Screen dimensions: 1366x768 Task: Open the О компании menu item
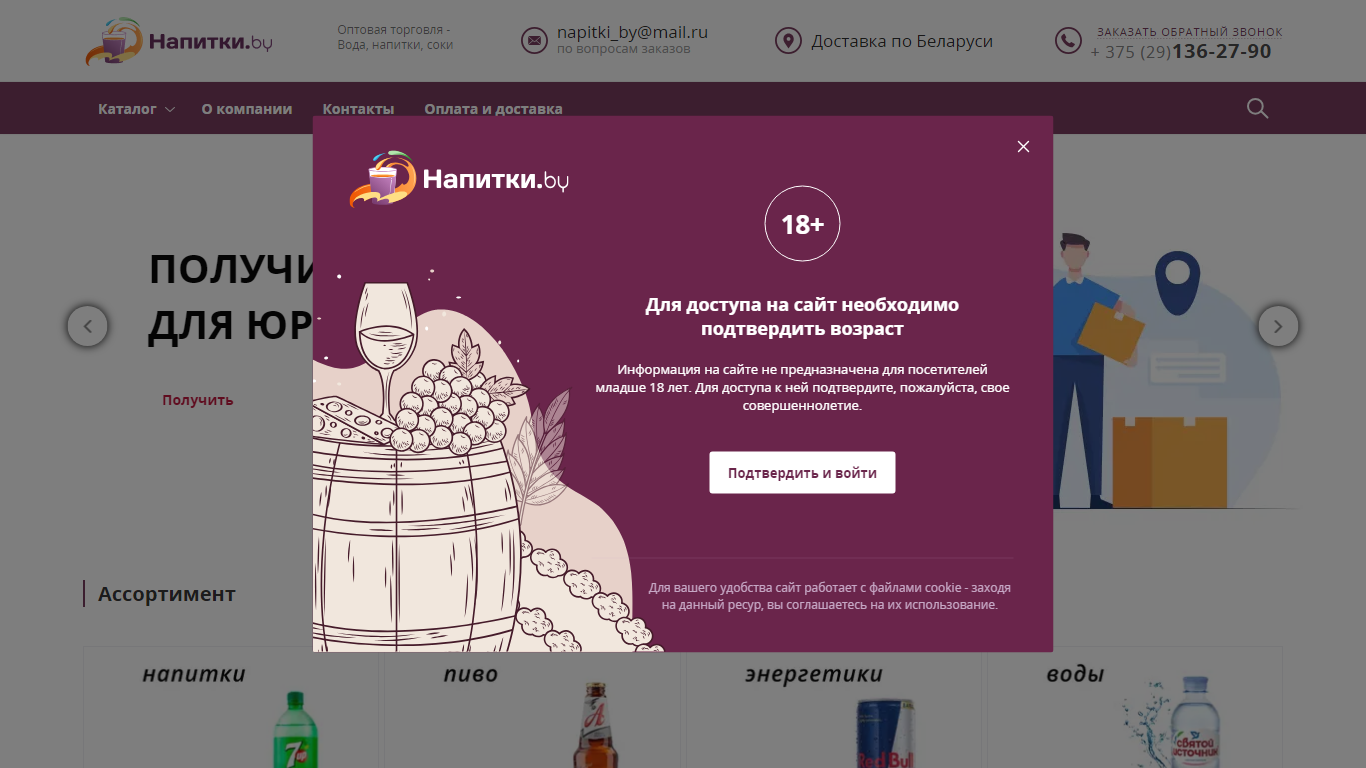point(247,109)
